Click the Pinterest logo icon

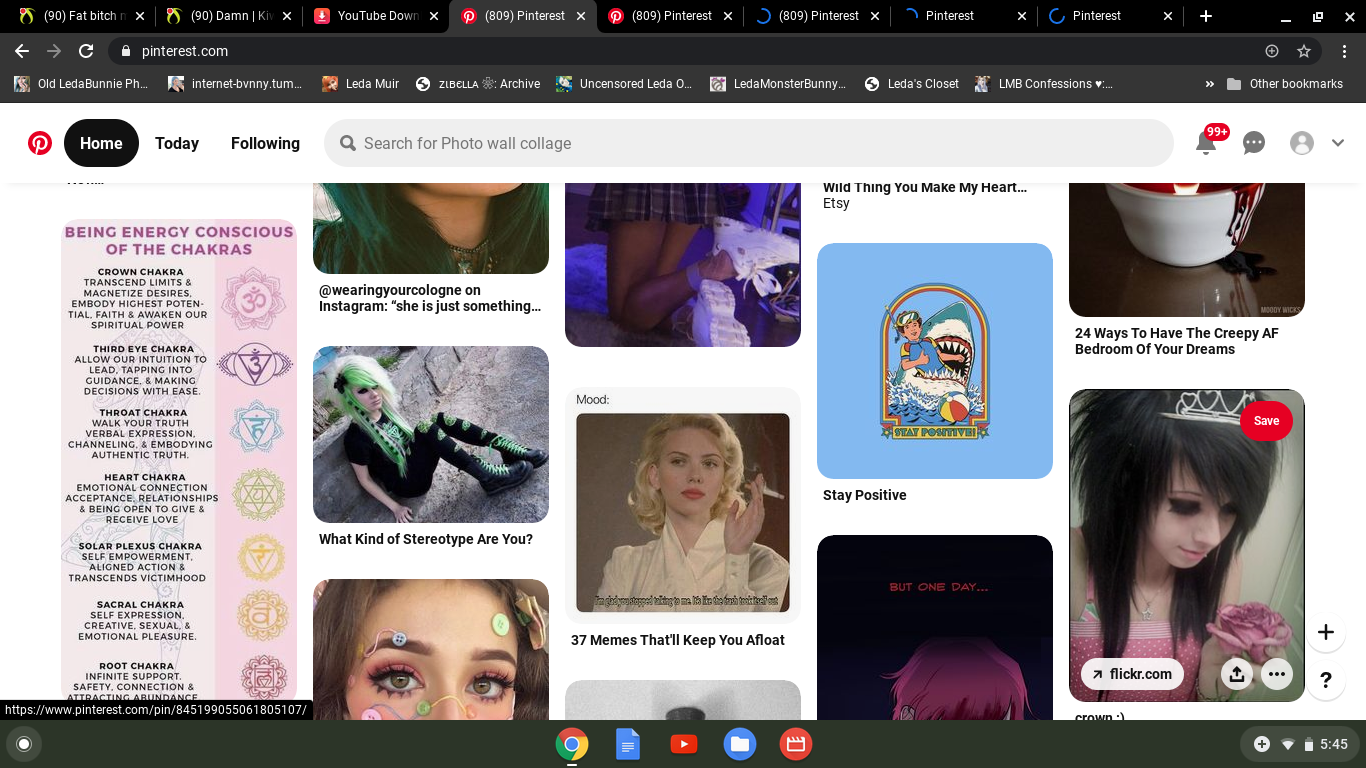coord(40,143)
